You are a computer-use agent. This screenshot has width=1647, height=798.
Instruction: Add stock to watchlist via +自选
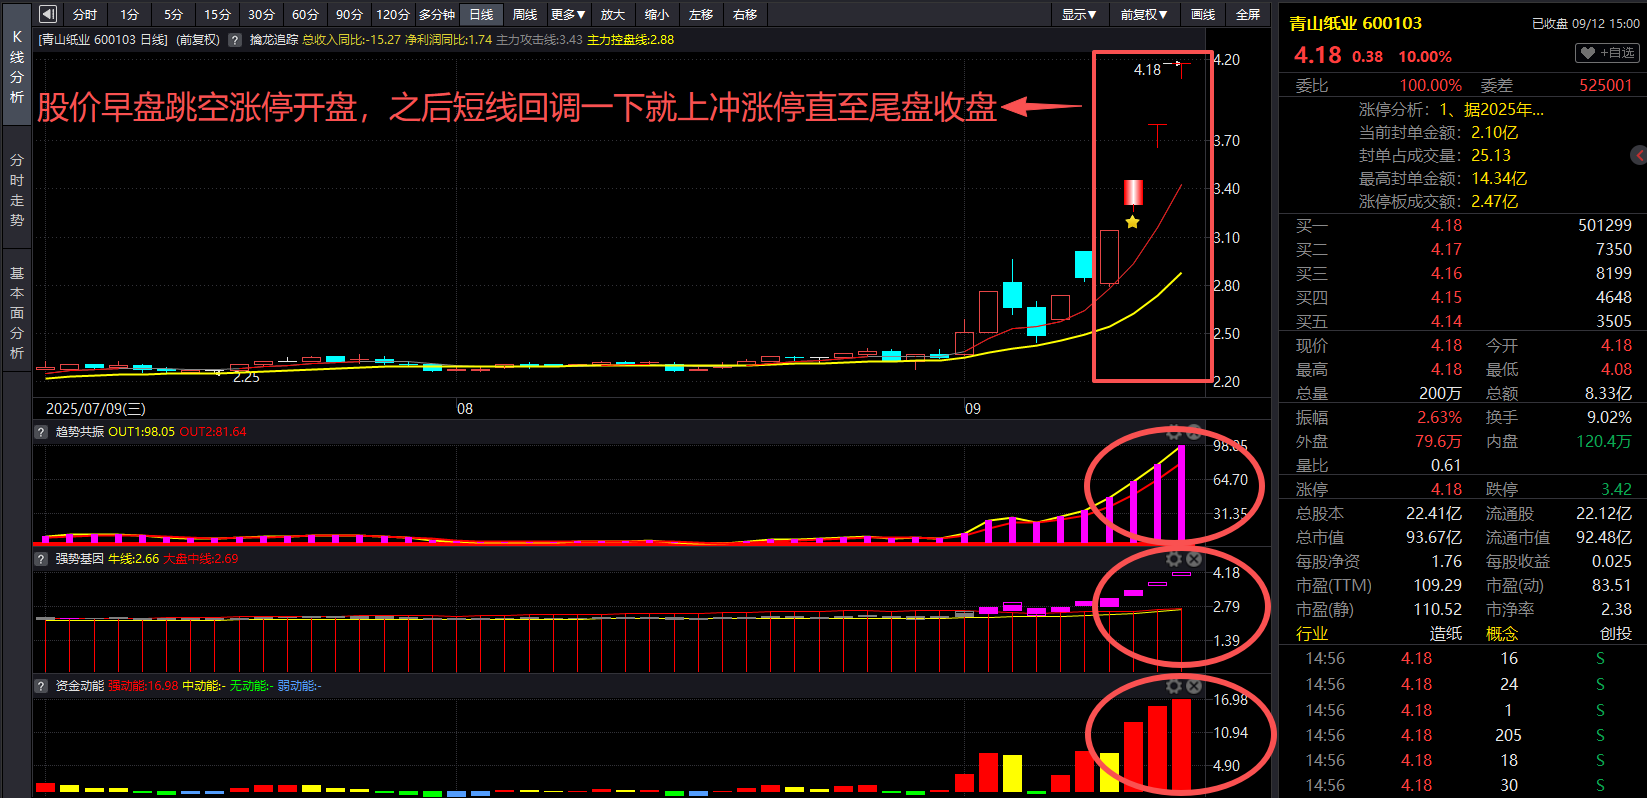coord(1608,52)
